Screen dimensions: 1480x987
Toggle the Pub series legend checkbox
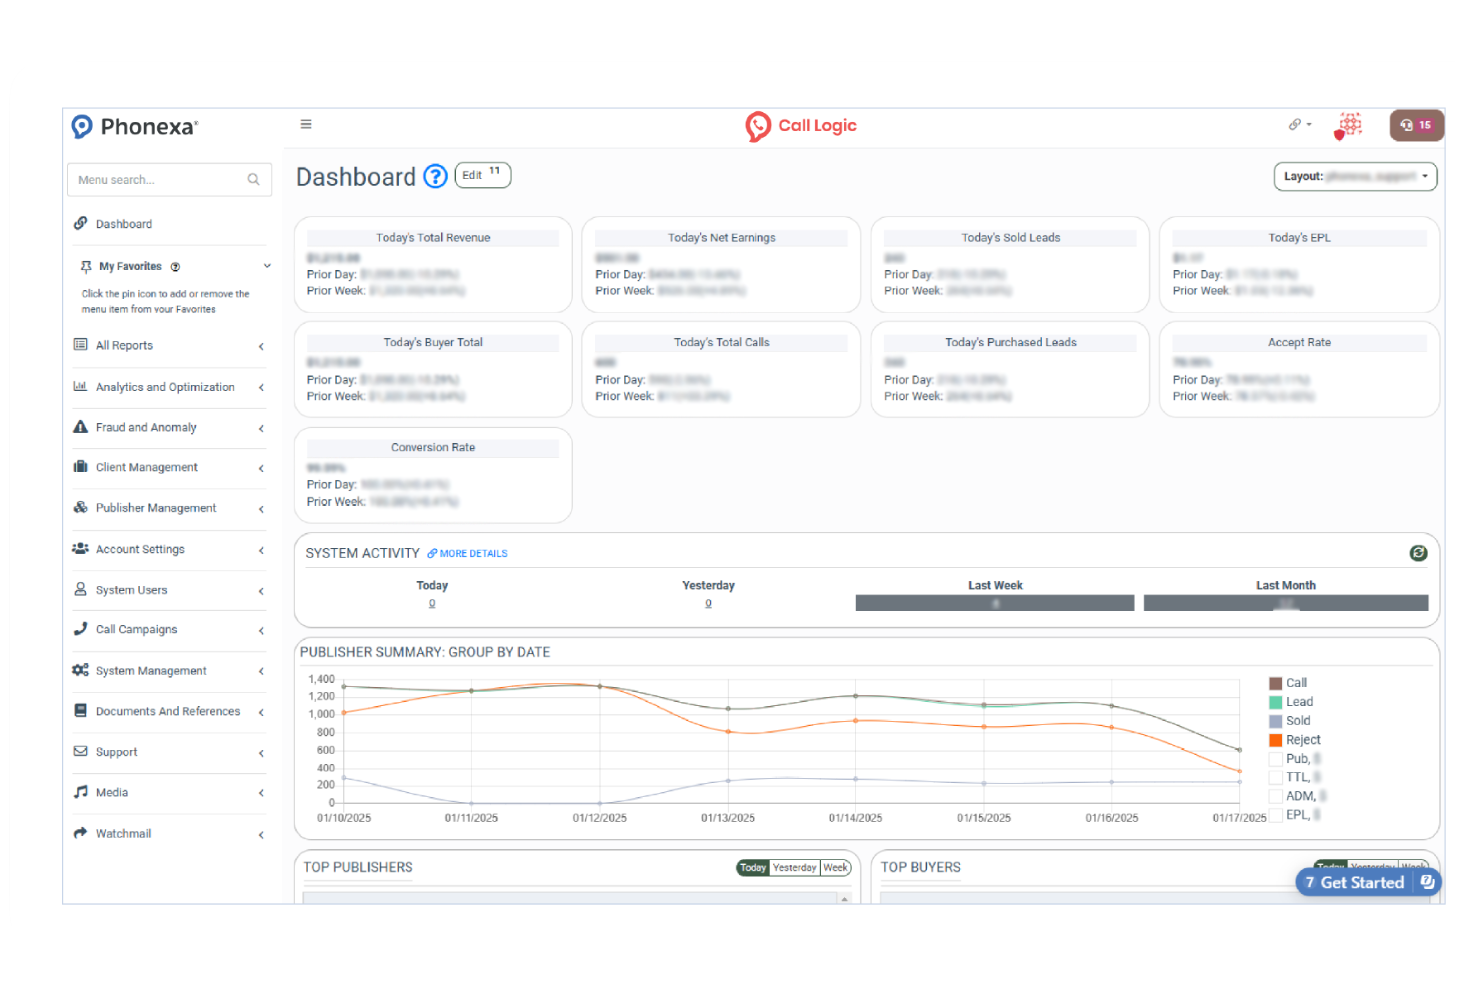pos(1275,759)
